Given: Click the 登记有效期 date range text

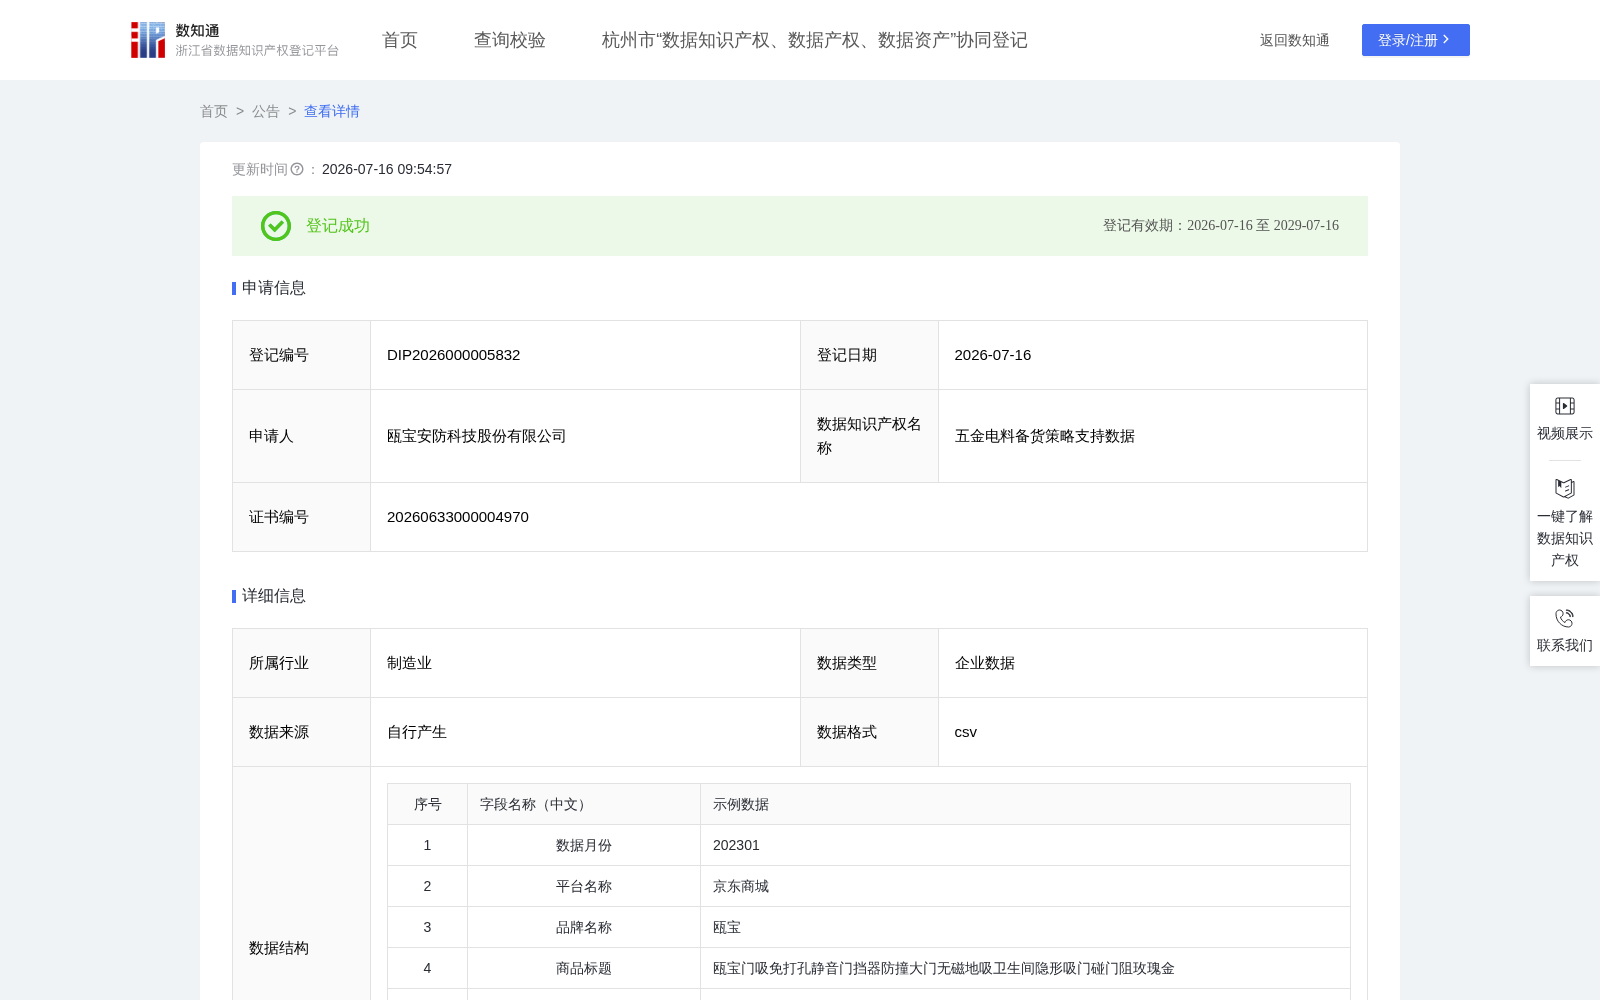Looking at the screenshot, I should coord(1221,226).
